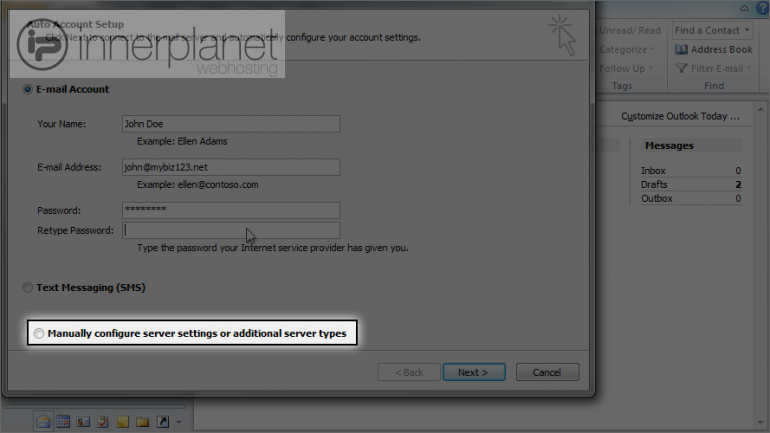
Task: Focus the Retype Password field
Action: [231, 230]
